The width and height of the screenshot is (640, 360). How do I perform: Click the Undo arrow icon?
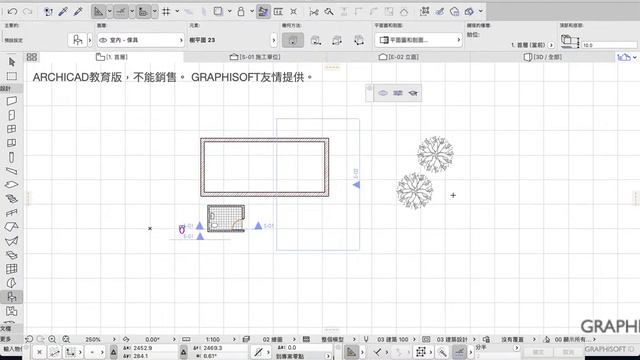click(12, 11)
